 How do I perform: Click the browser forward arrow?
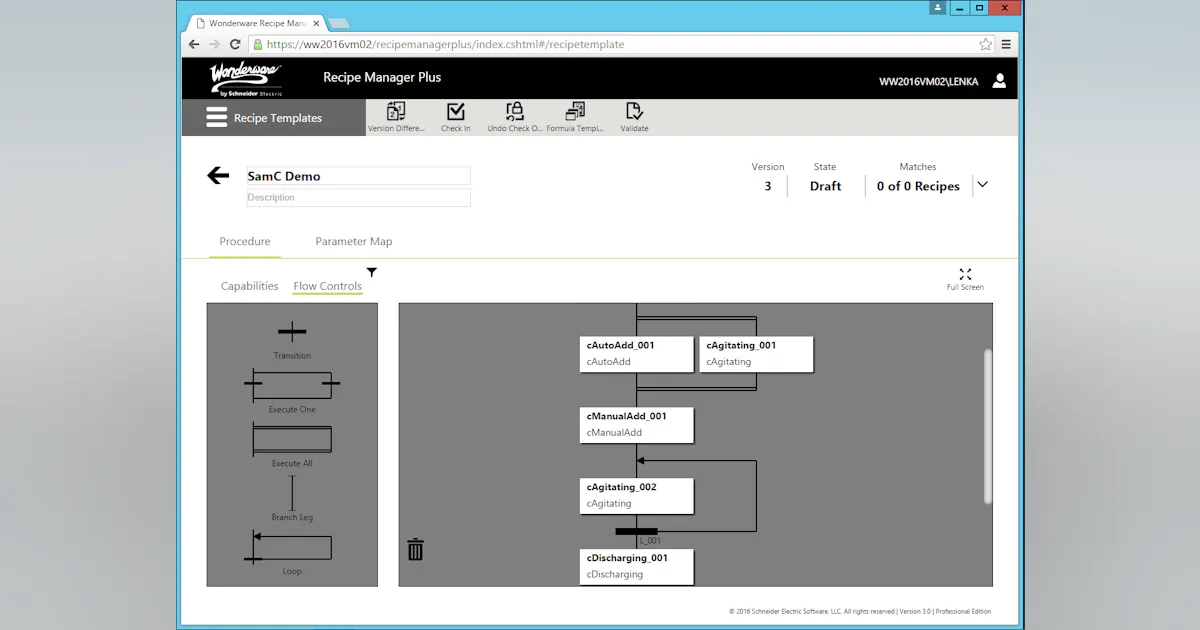click(214, 44)
